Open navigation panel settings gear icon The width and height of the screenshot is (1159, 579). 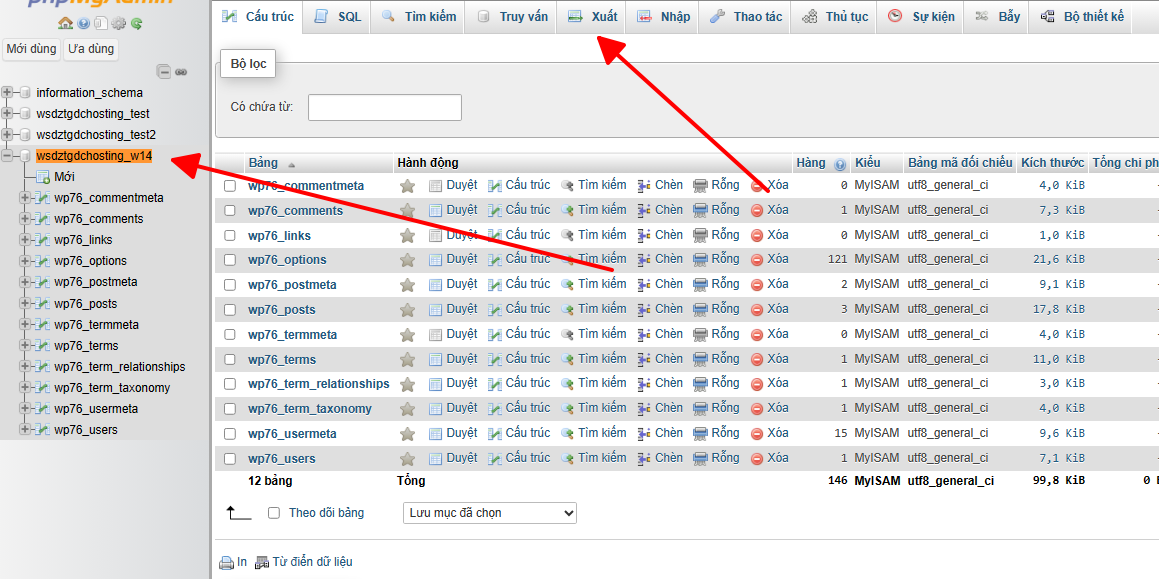[x=118, y=23]
